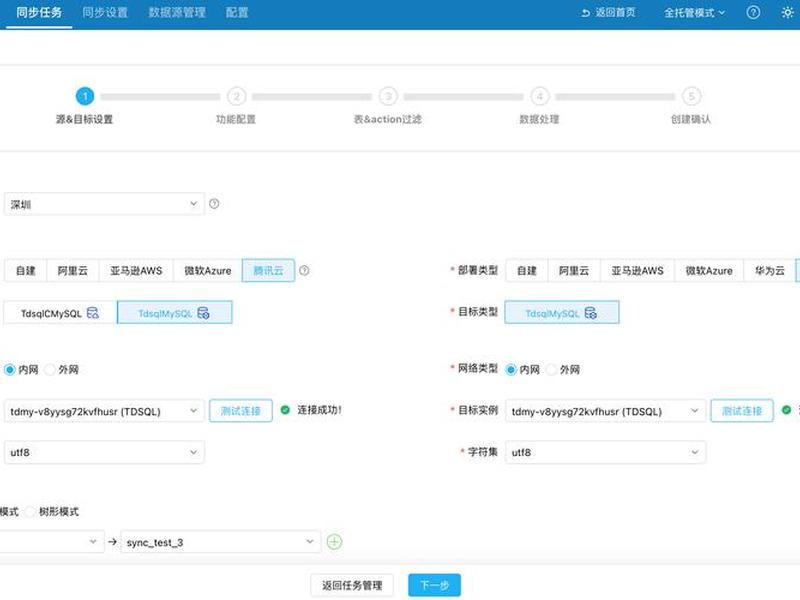Click the 连接成功! status text
800x600 pixels.
click(x=319, y=410)
